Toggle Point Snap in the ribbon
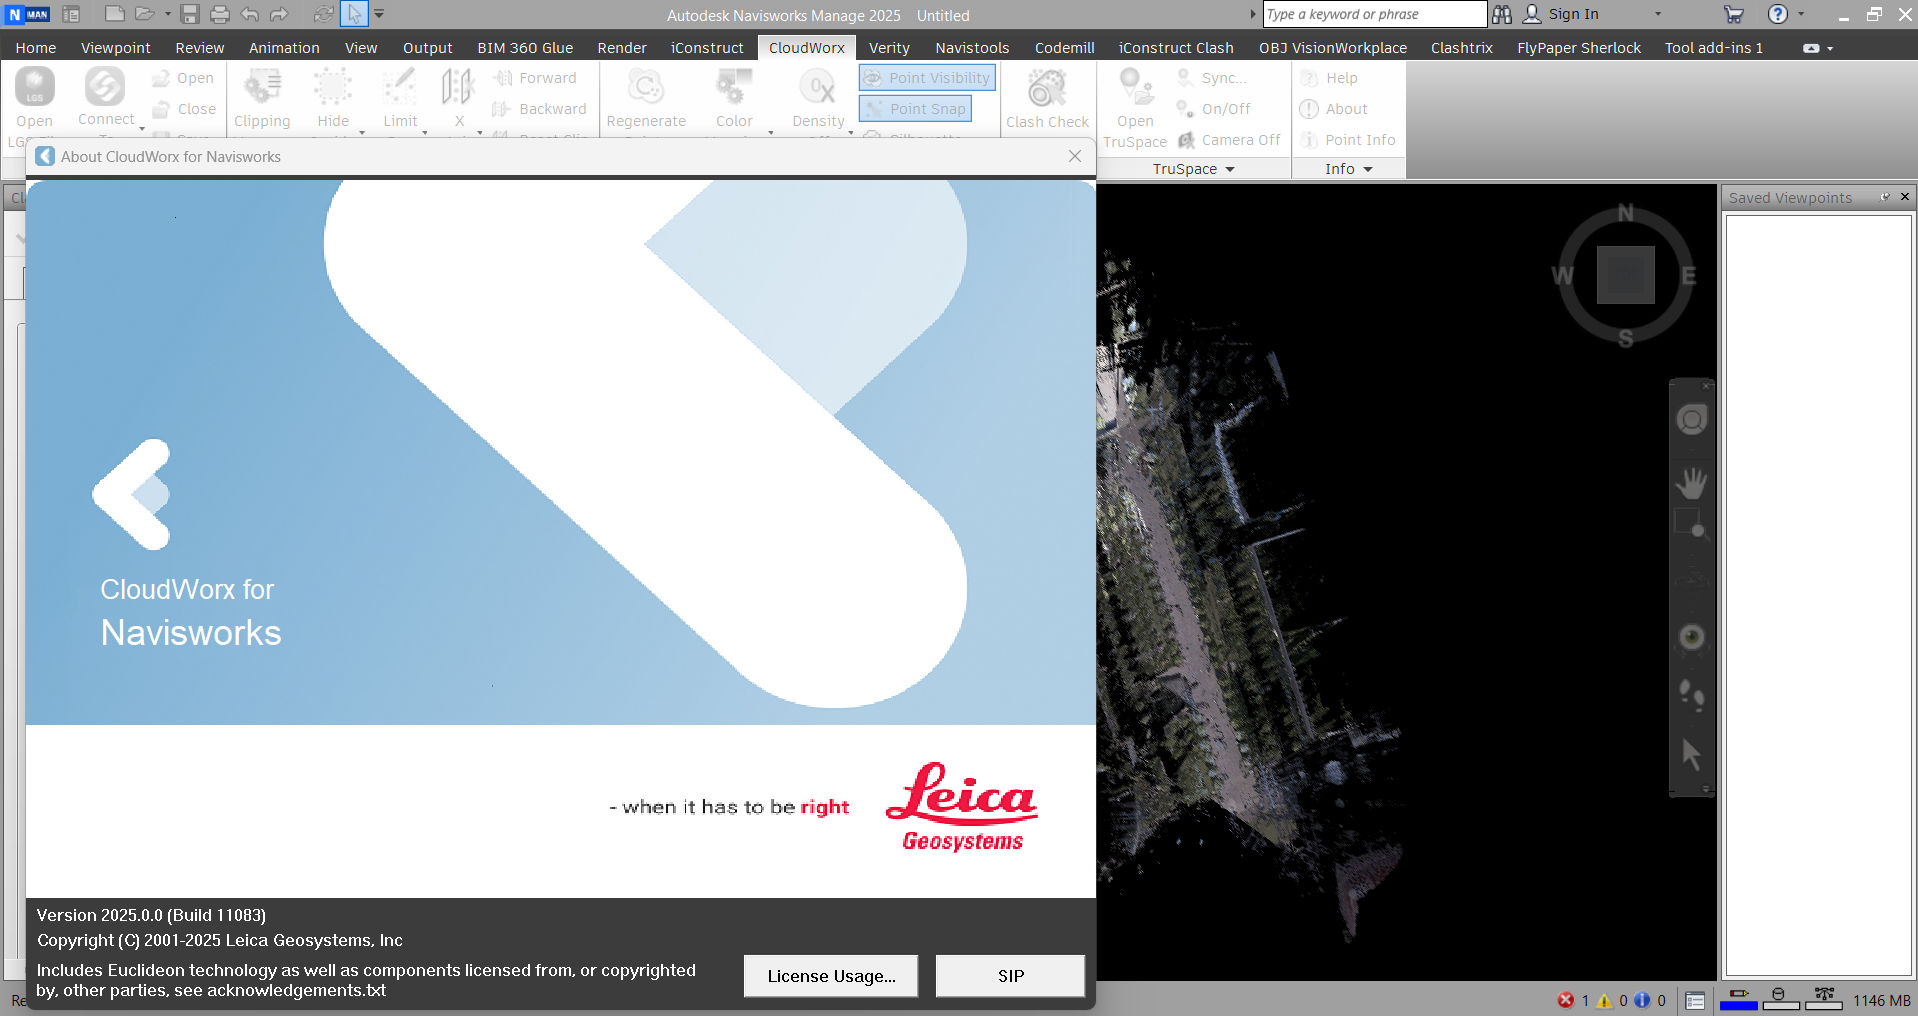1918x1016 pixels. 916,109
